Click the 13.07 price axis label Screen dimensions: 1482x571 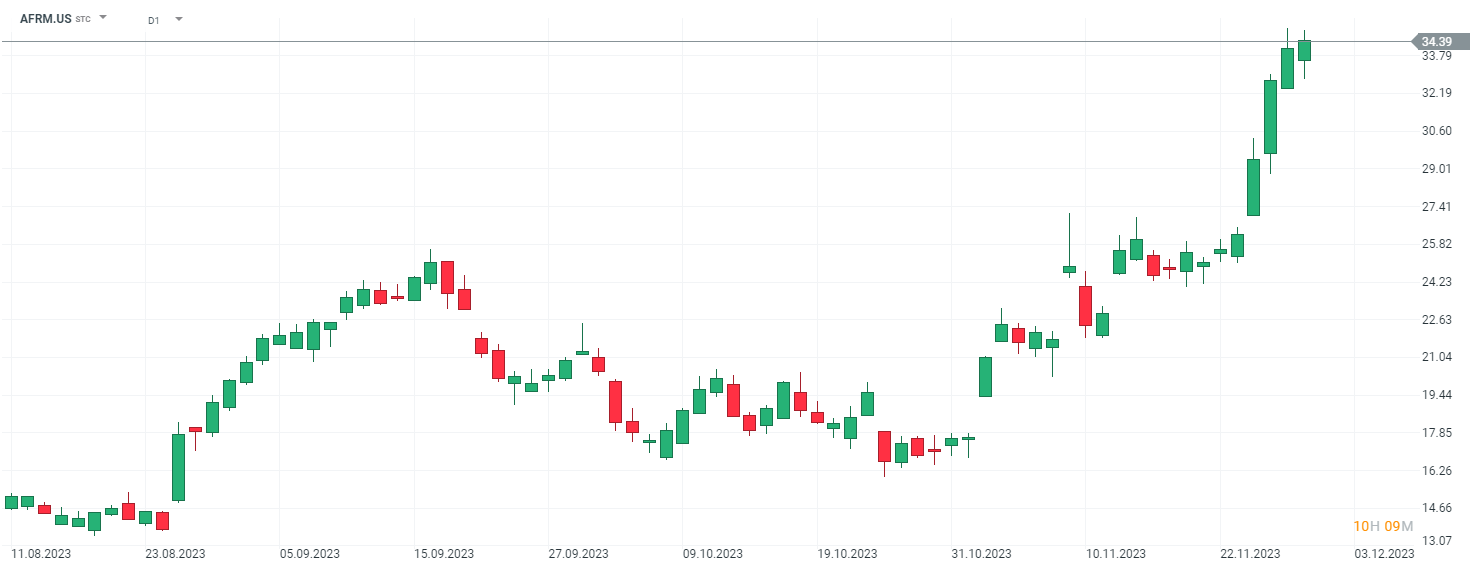[1436, 541]
